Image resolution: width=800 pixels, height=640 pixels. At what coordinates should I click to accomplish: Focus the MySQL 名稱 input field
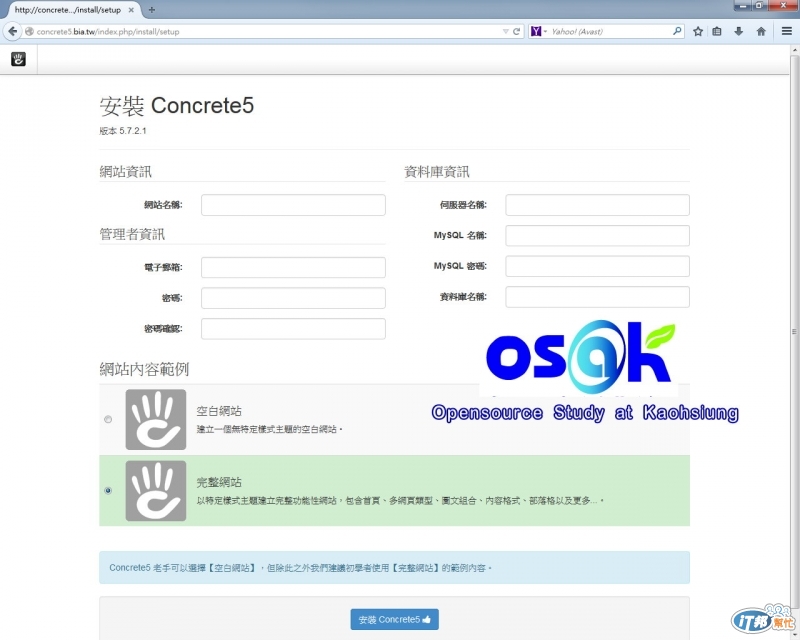(597, 235)
